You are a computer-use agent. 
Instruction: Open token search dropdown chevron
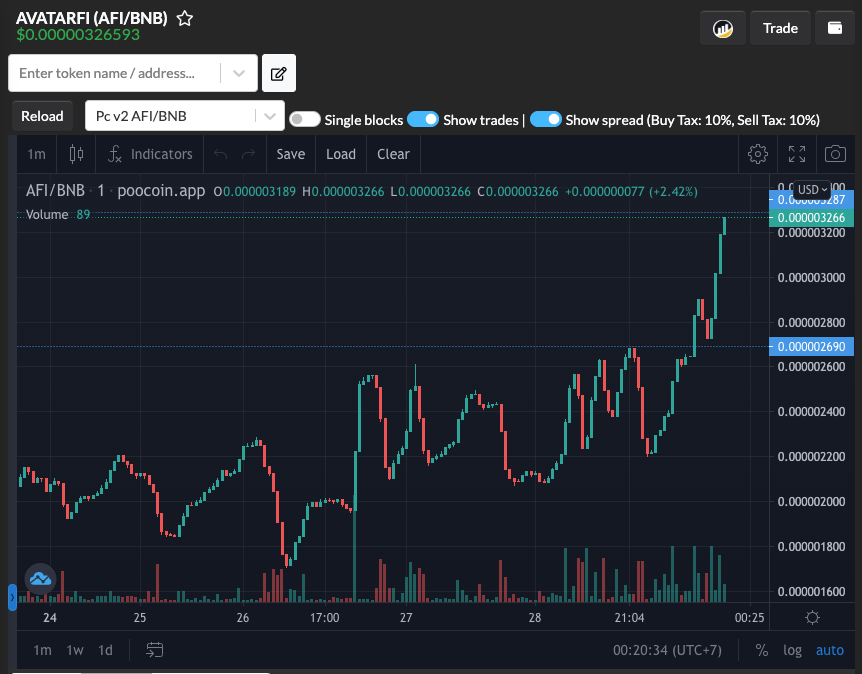(239, 73)
